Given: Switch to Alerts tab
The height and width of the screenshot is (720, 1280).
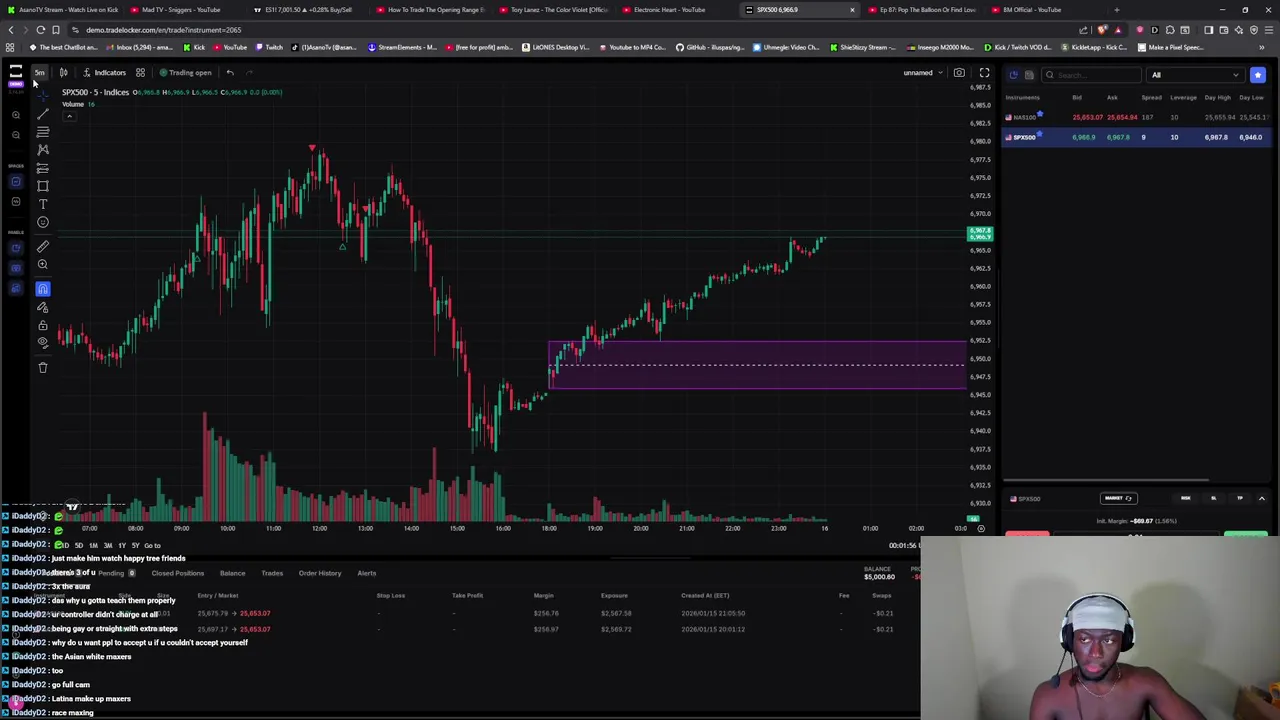Looking at the screenshot, I should coord(367,573).
